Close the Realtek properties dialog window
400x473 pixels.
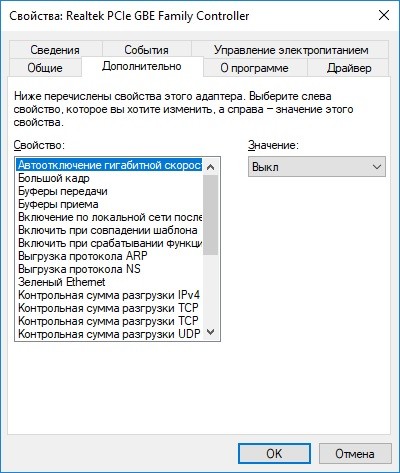[384, 15]
